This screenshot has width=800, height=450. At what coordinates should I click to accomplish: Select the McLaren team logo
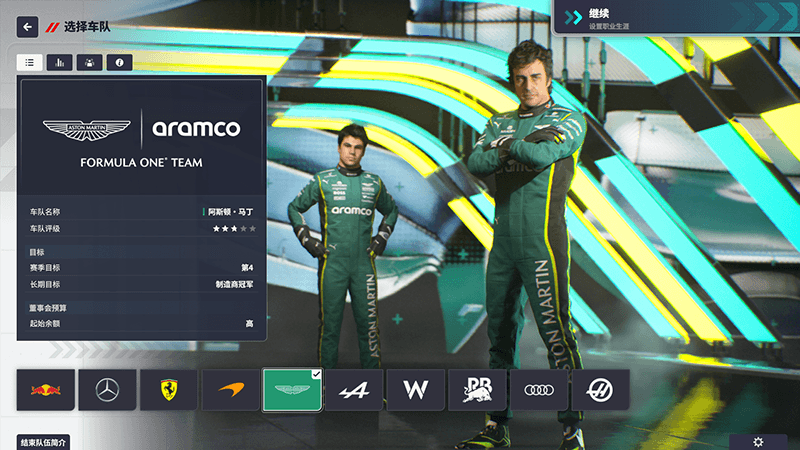231,390
